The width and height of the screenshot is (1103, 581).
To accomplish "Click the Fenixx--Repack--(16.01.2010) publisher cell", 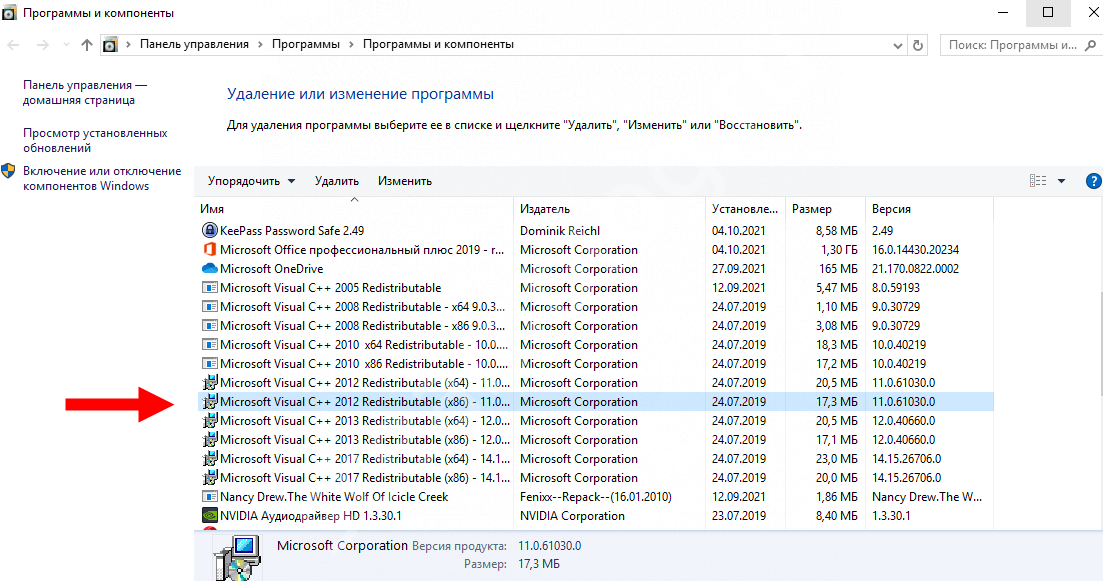I will [x=596, y=496].
